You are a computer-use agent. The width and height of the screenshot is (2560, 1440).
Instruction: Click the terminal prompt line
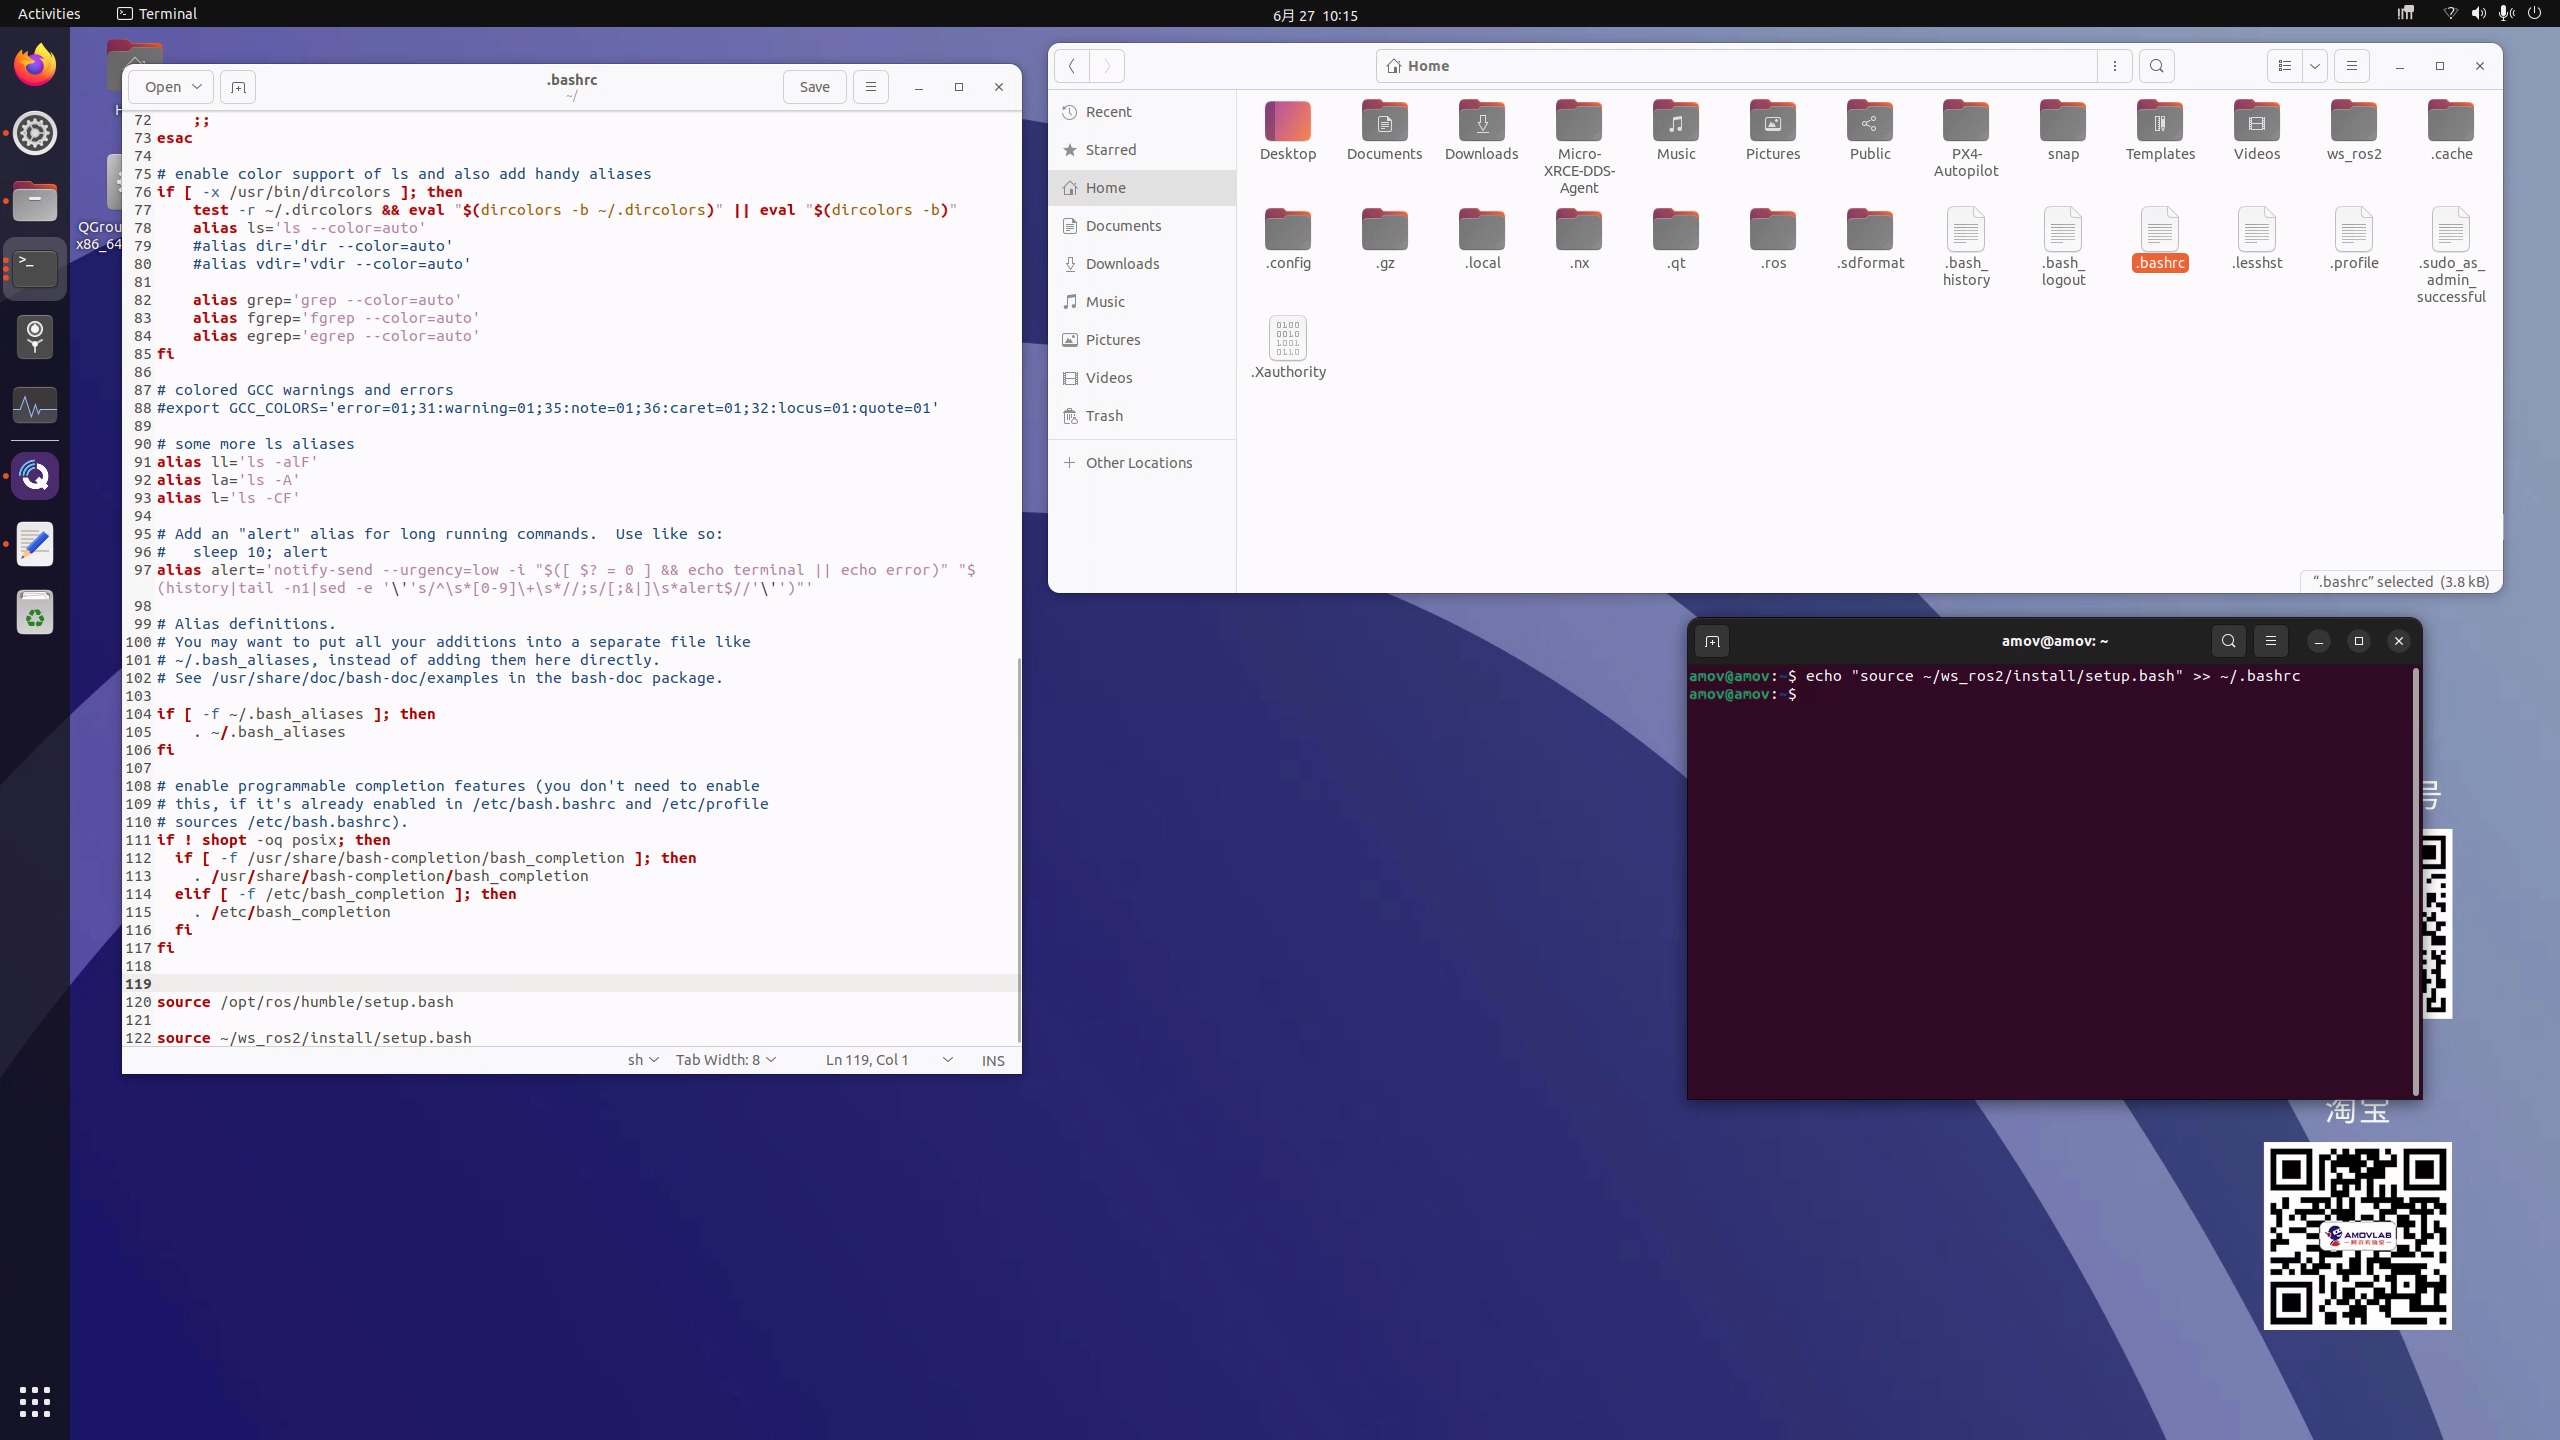[1743, 694]
